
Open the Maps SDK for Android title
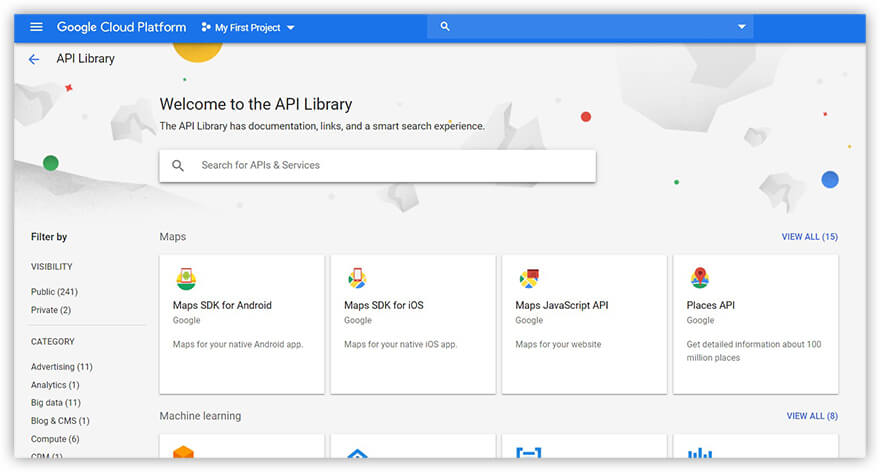222,305
